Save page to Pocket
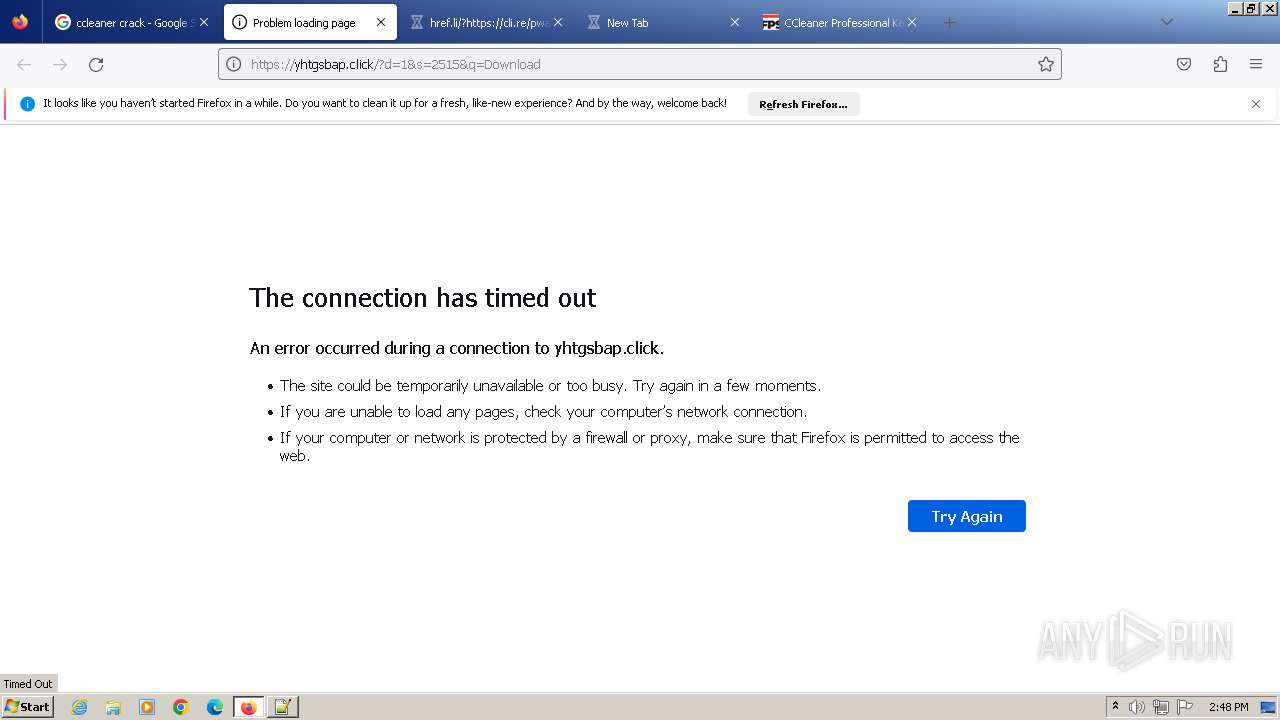 tap(1184, 64)
